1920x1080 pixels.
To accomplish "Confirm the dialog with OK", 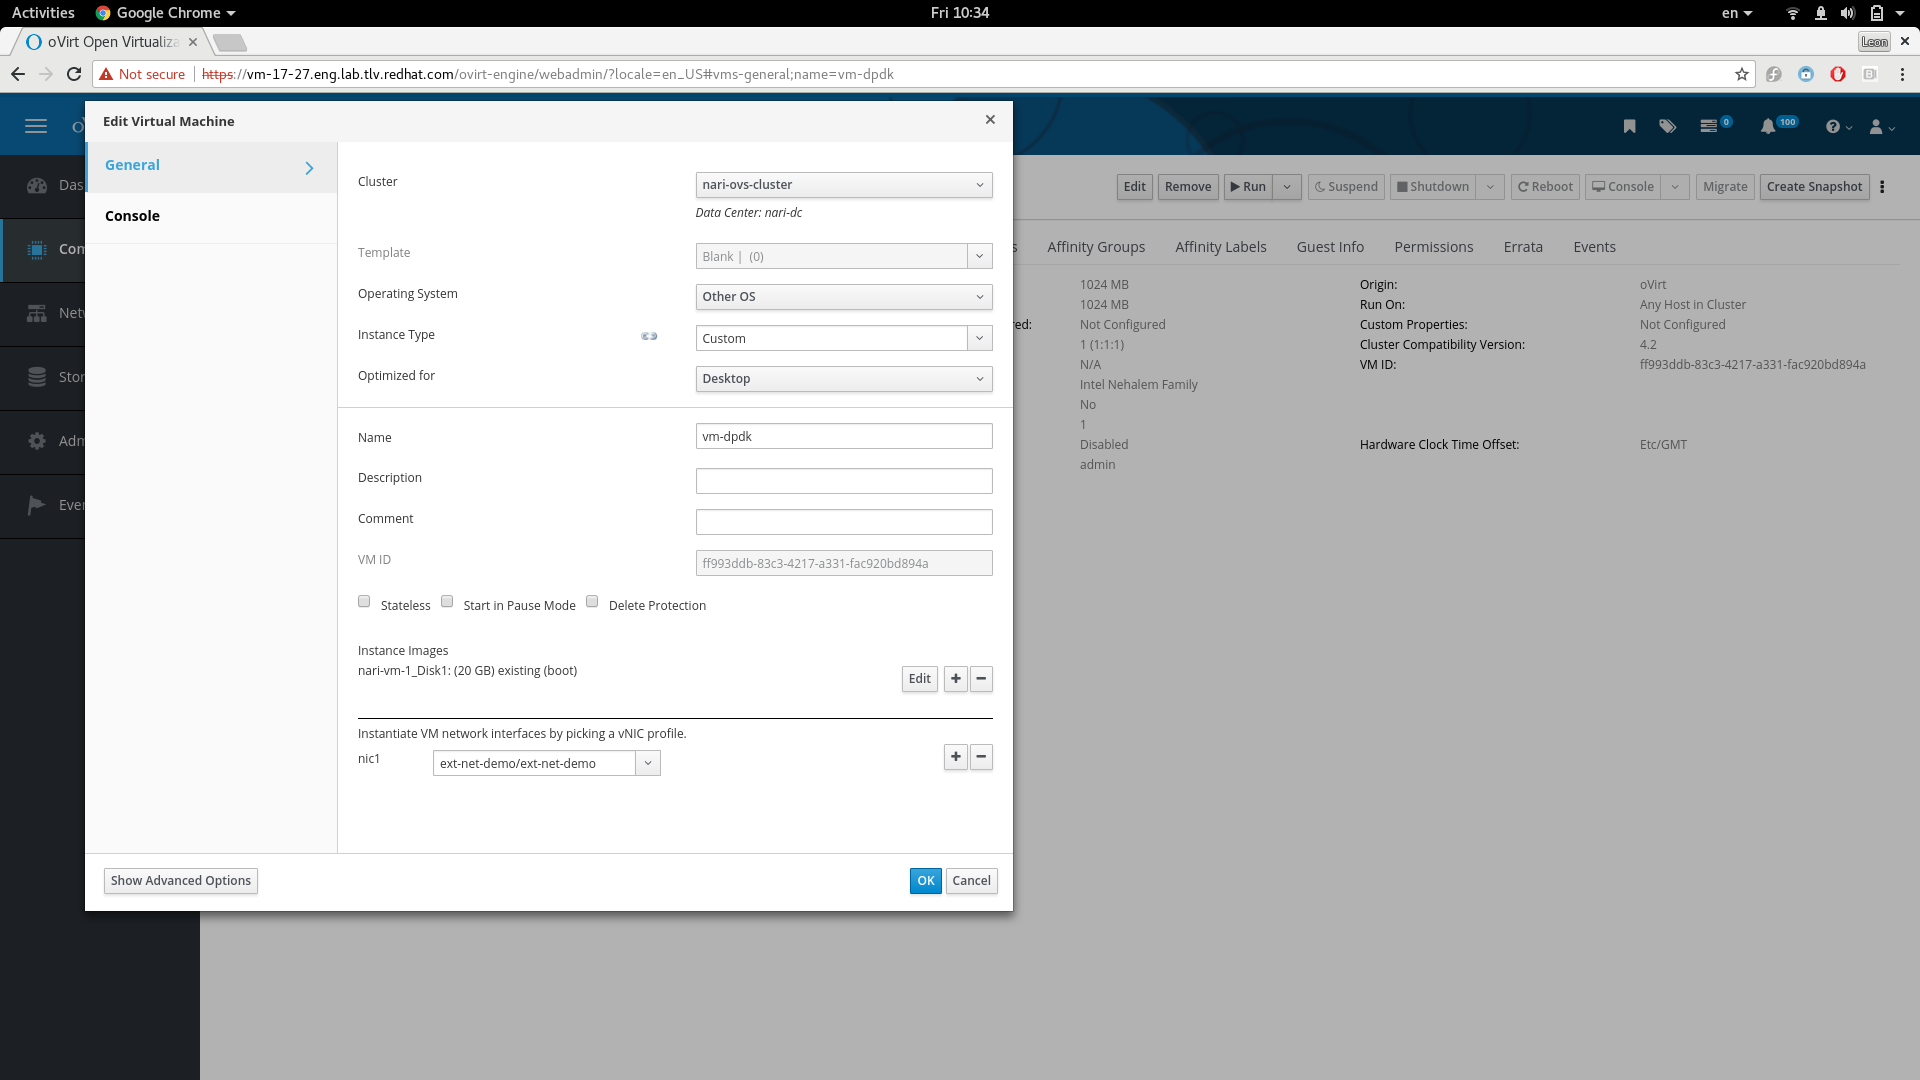I will click(925, 881).
